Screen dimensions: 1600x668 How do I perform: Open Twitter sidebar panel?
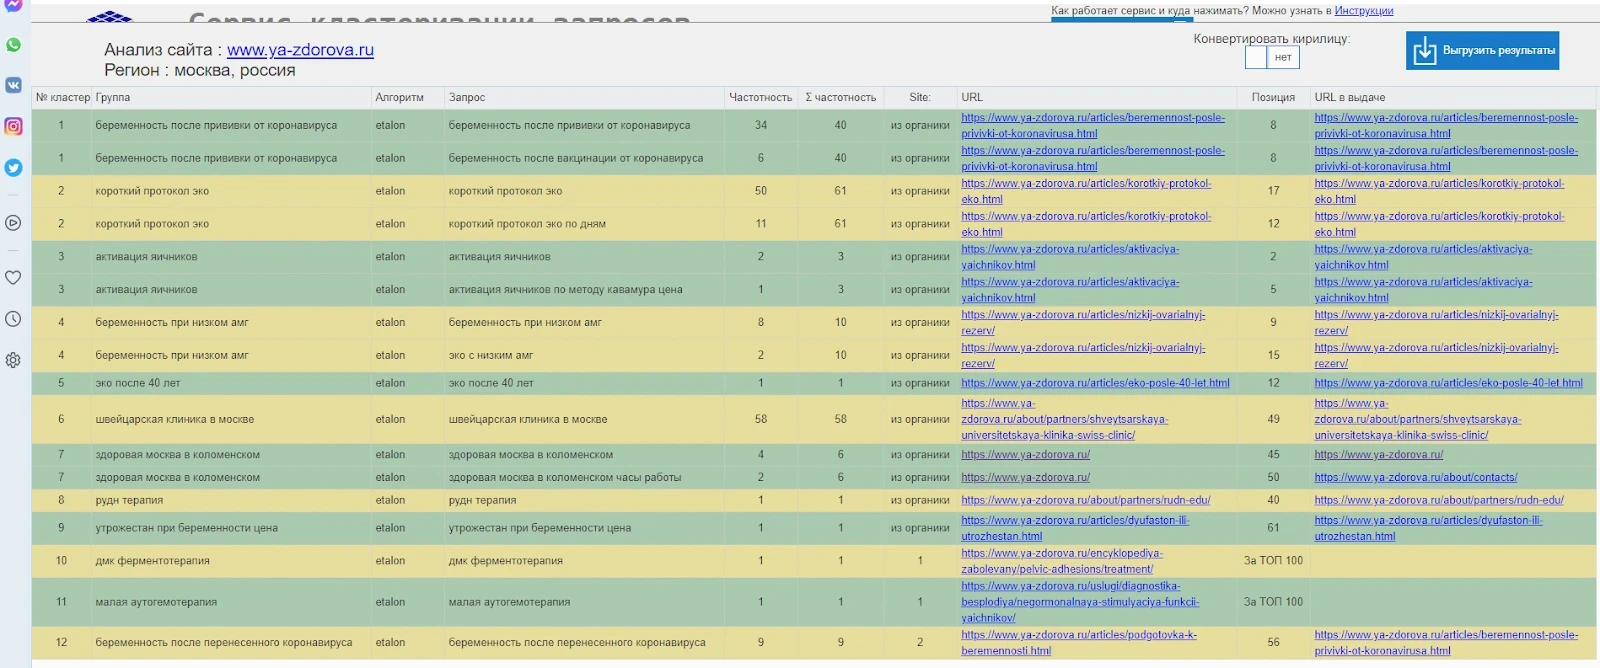pos(13,167)
